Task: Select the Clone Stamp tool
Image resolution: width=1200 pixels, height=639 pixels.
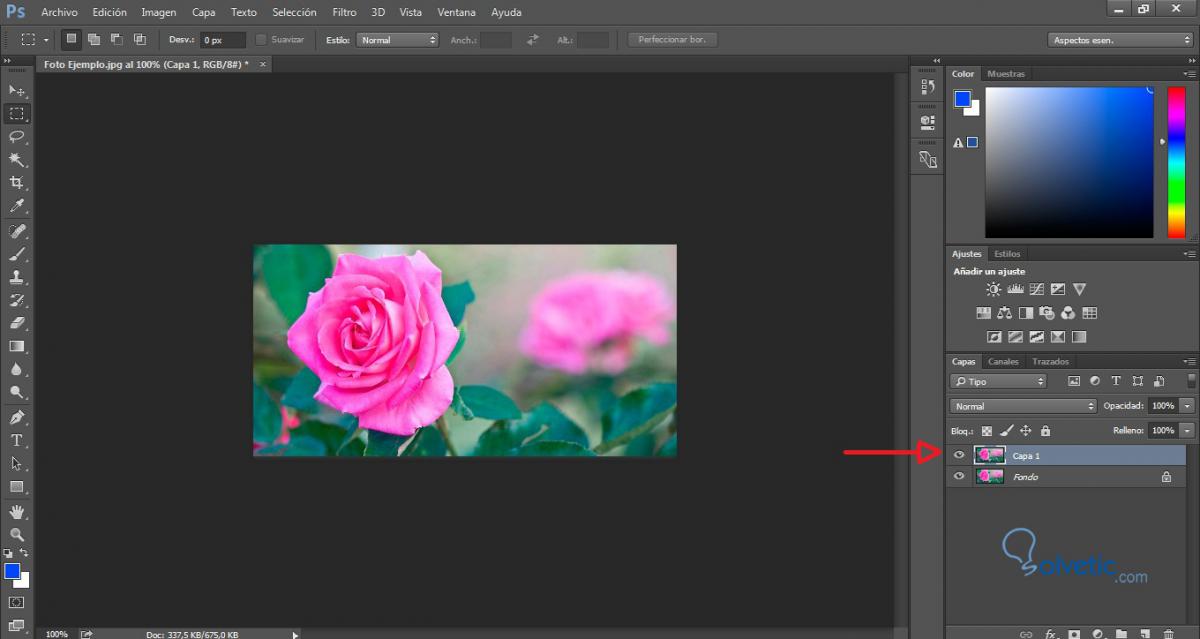Action: pos(17,277)
